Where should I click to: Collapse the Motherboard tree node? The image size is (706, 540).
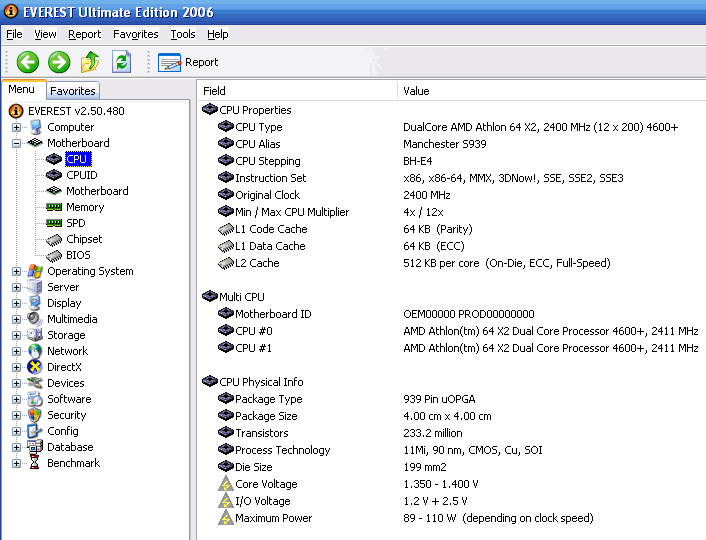16,143
